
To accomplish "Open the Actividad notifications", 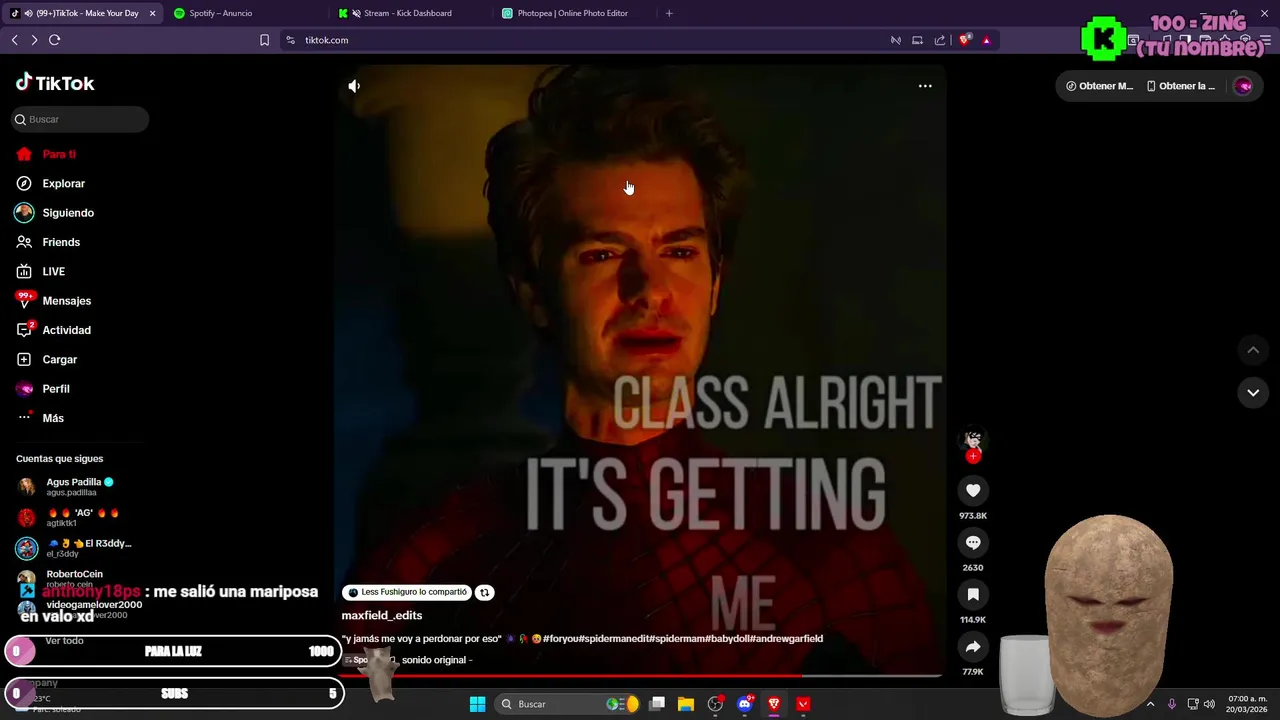I will pyautogui.click(x=66, y=330).
